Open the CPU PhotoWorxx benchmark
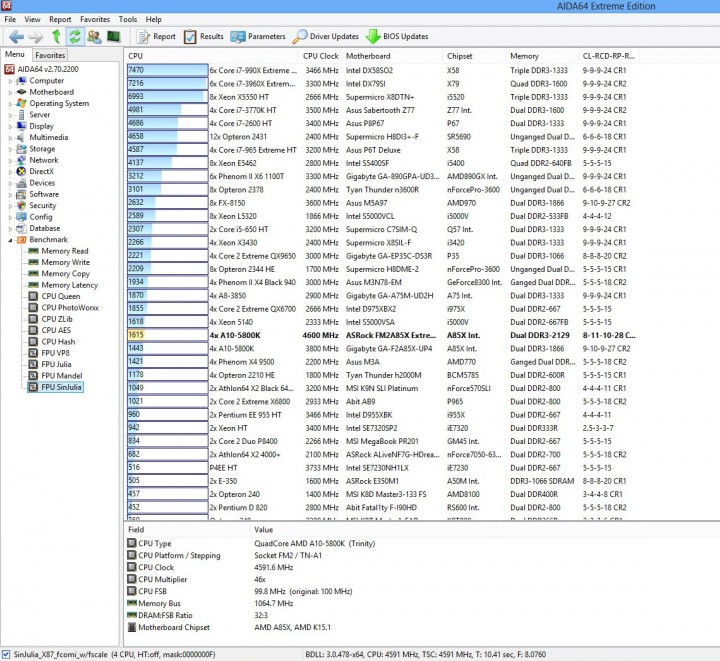Screen dimensions: 720x661 (70, 308)
